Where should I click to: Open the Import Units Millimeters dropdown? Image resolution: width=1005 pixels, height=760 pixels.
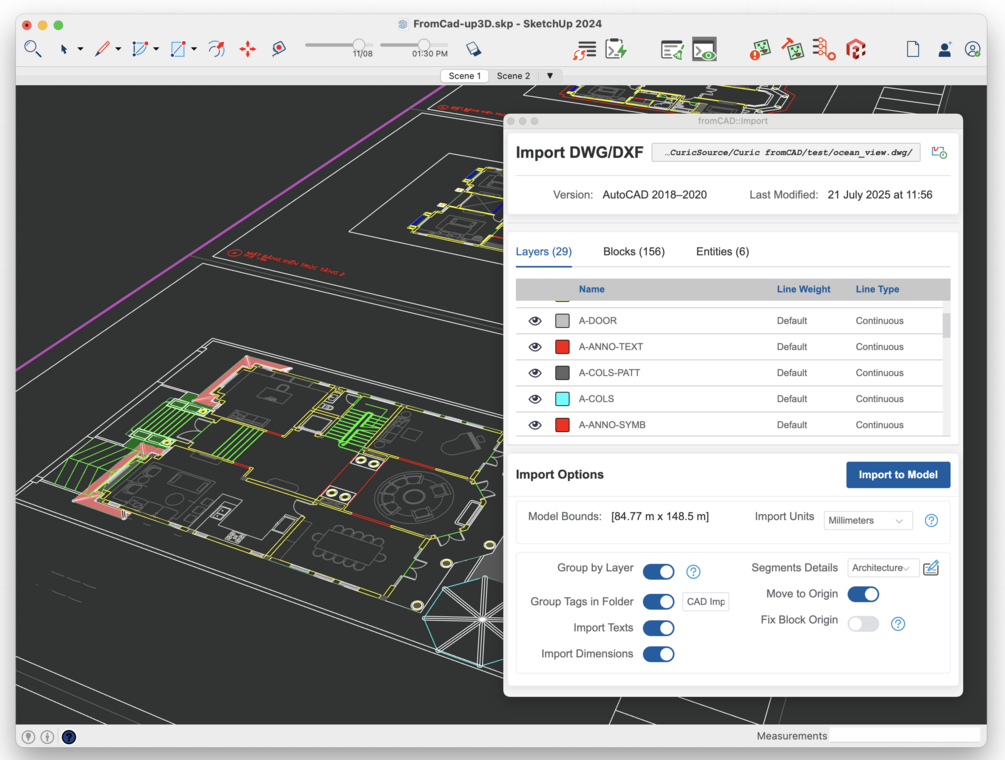coord(868,520)
